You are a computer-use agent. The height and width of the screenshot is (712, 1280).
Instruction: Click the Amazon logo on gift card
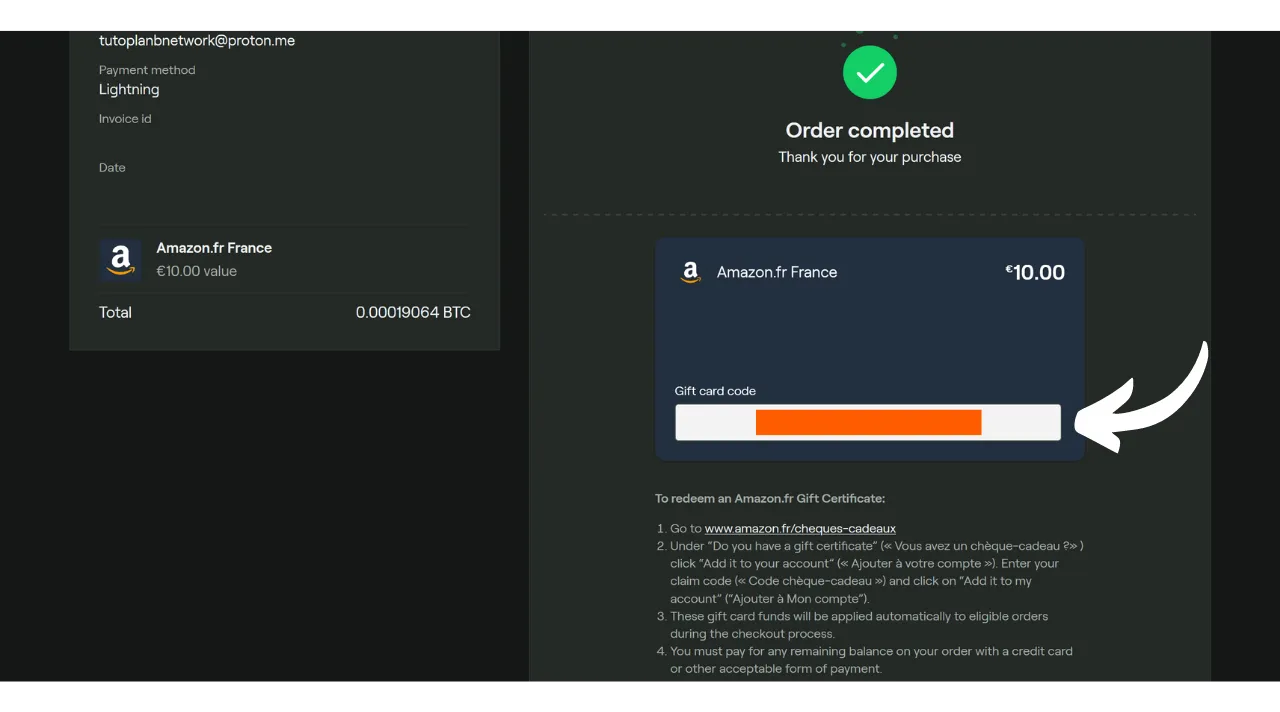pyautogui.click(x=690, y=272)
